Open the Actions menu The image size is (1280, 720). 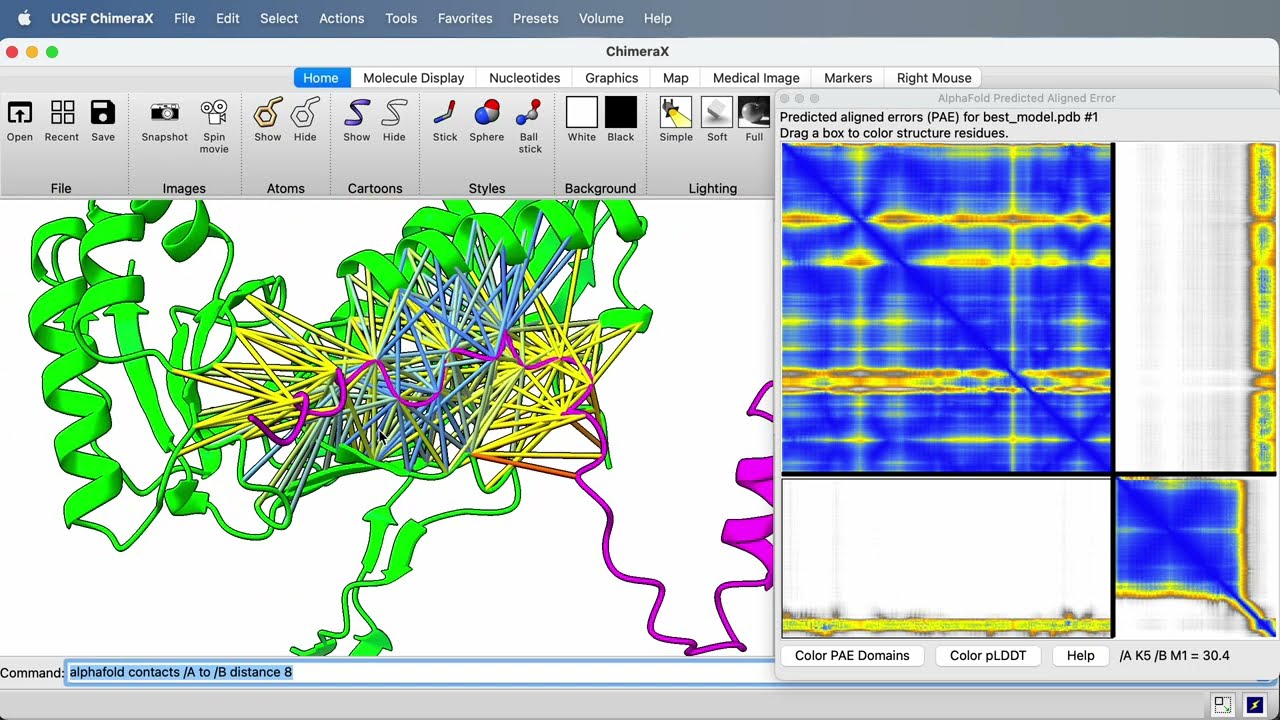pos(342,18)
